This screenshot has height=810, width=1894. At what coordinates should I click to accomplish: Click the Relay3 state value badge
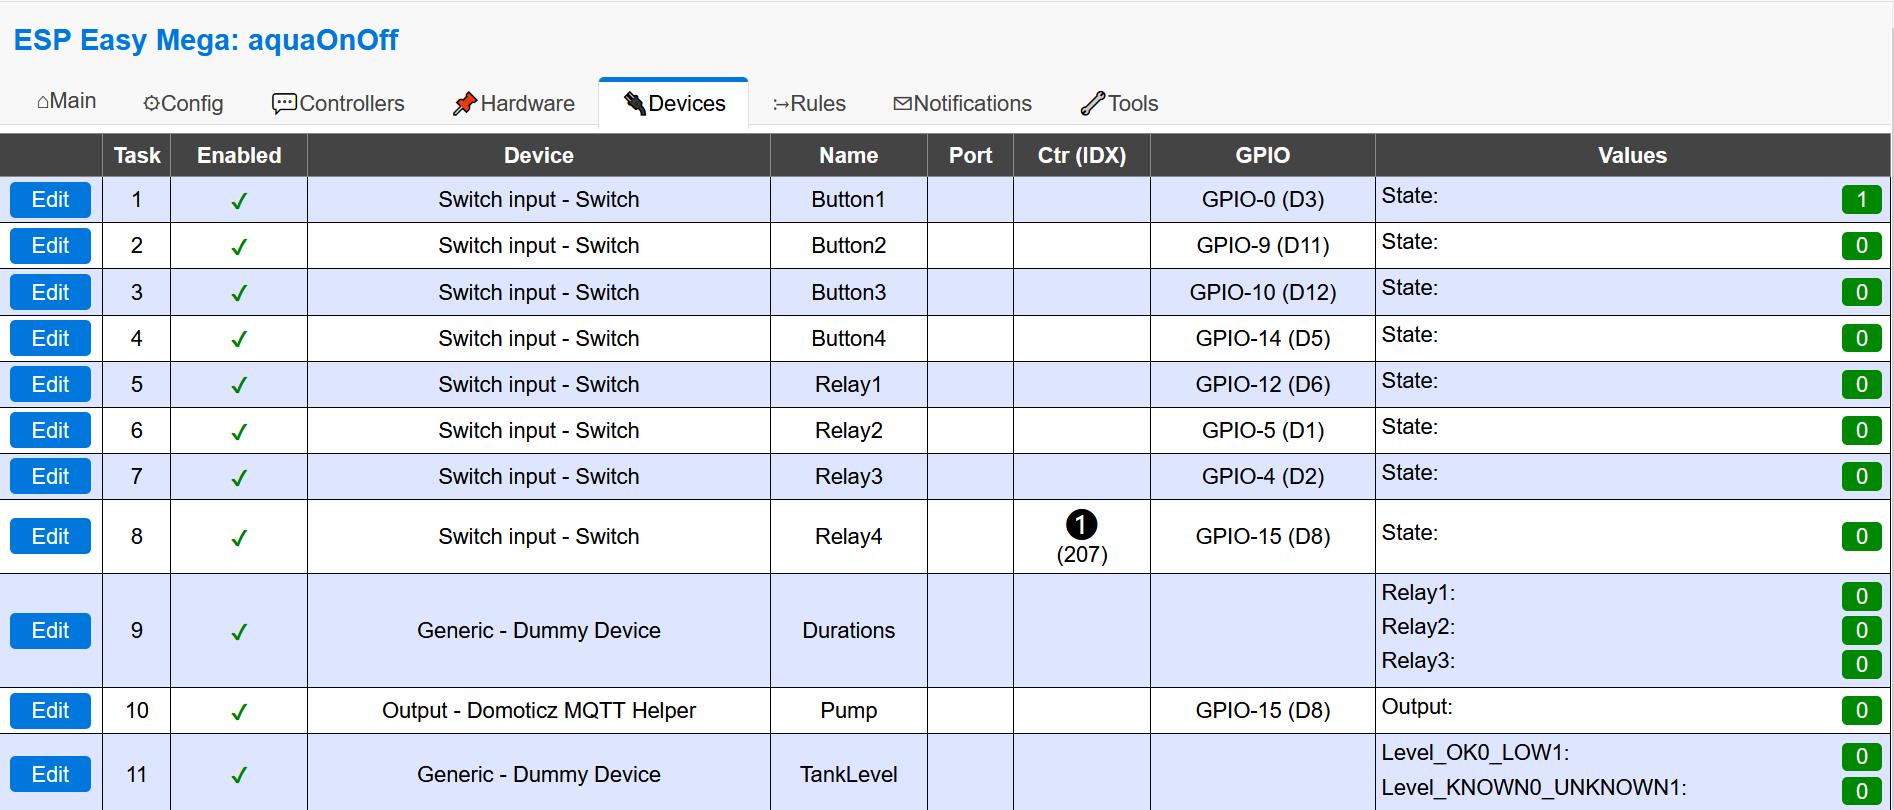(1861, 477)
